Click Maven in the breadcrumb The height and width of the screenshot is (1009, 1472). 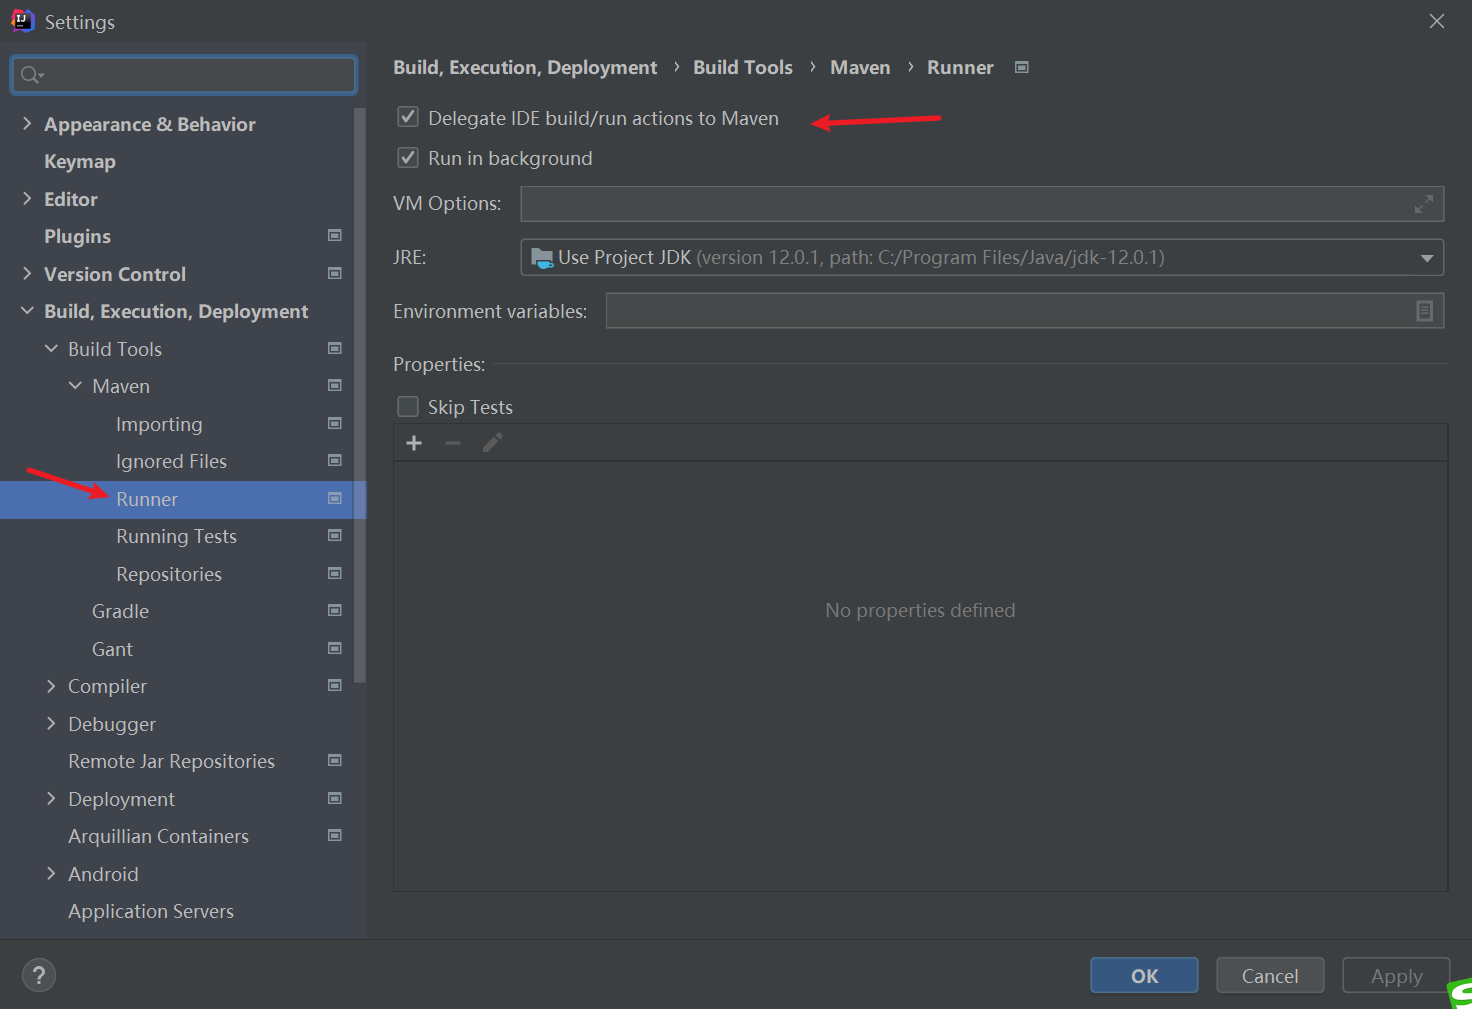860,67
